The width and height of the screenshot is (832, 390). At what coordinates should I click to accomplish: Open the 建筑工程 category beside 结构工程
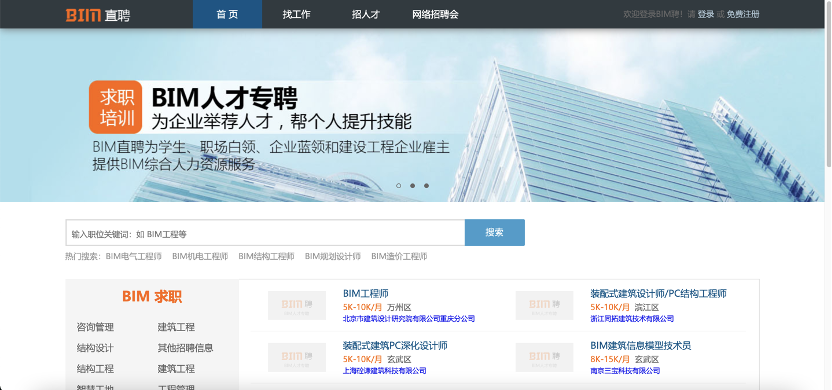[x=176, y=369]
